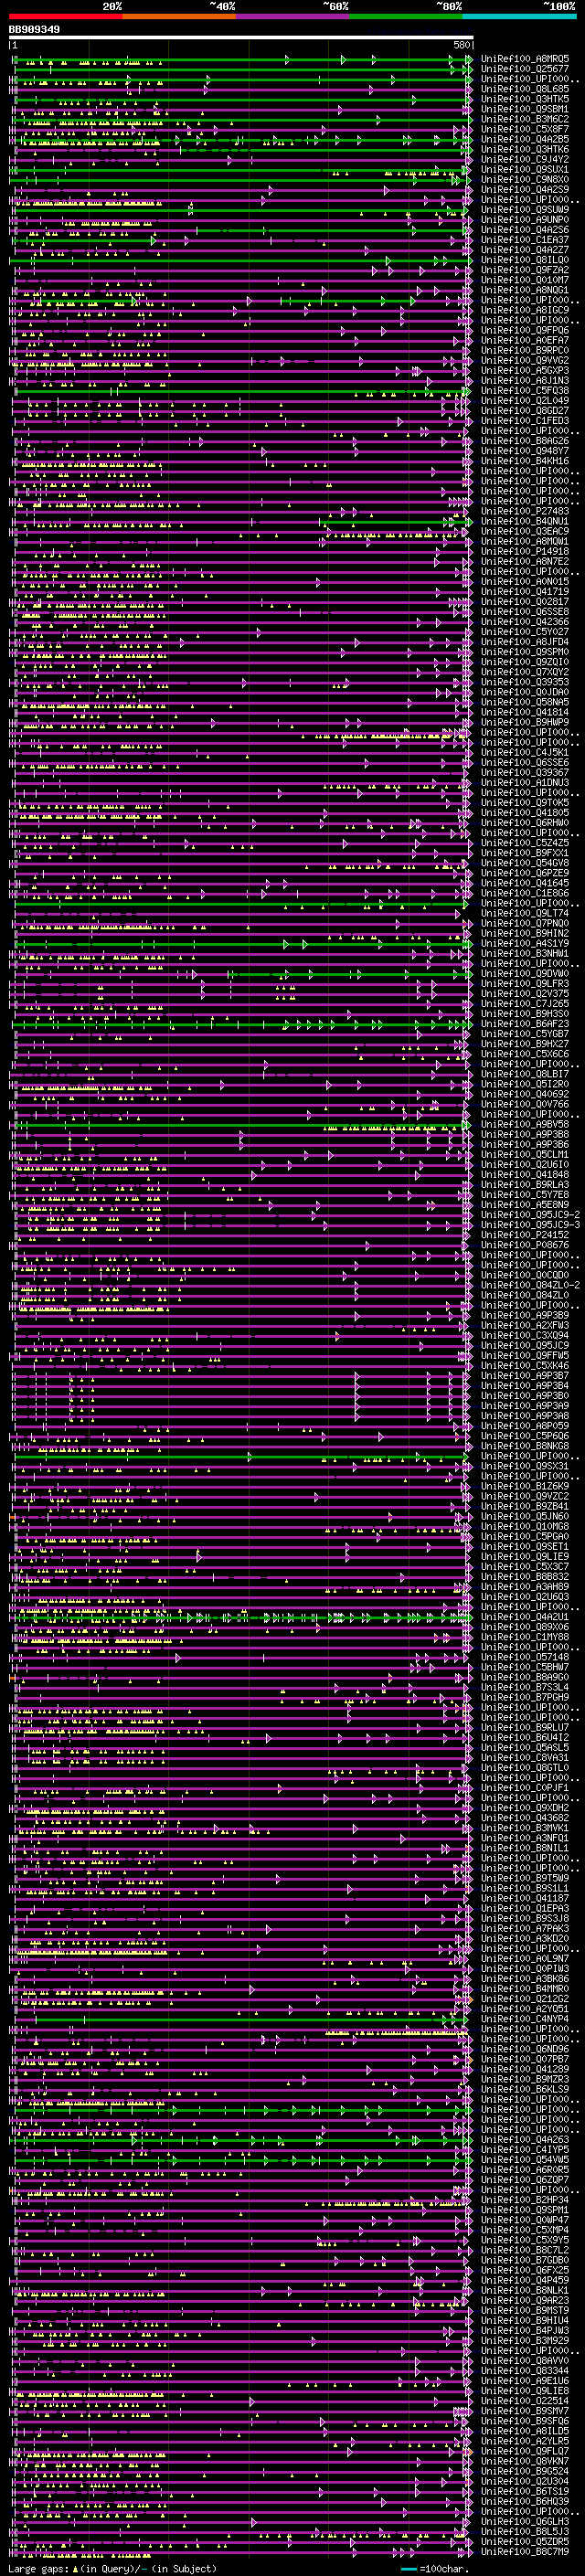
Task: Select hit UniRef100_Q02817
Action: [525, 602]
